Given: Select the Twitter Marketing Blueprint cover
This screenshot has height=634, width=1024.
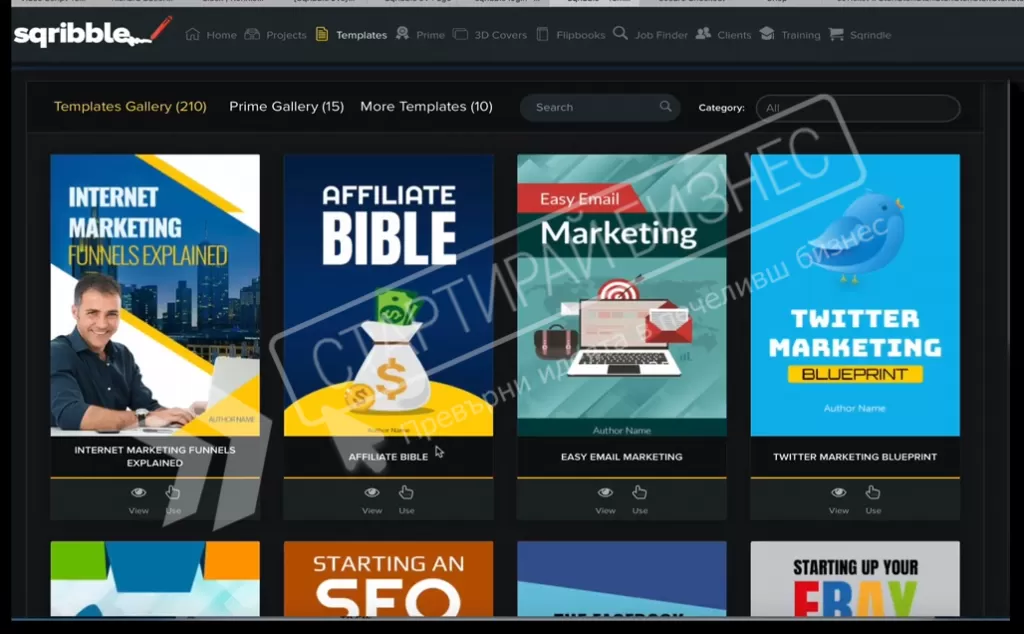Looking at the screenshot, I should (855, 295).
